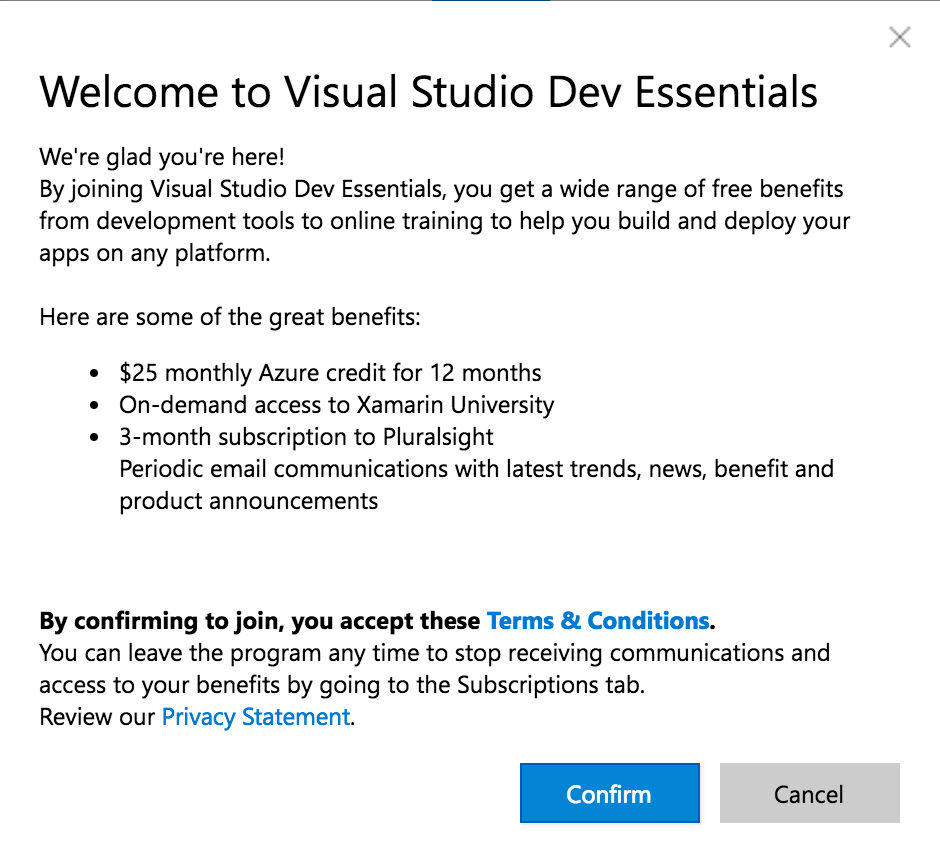Select the 3-month Pluralsight subscription item
The image size is (940, 860).
[x=306, y=437]
